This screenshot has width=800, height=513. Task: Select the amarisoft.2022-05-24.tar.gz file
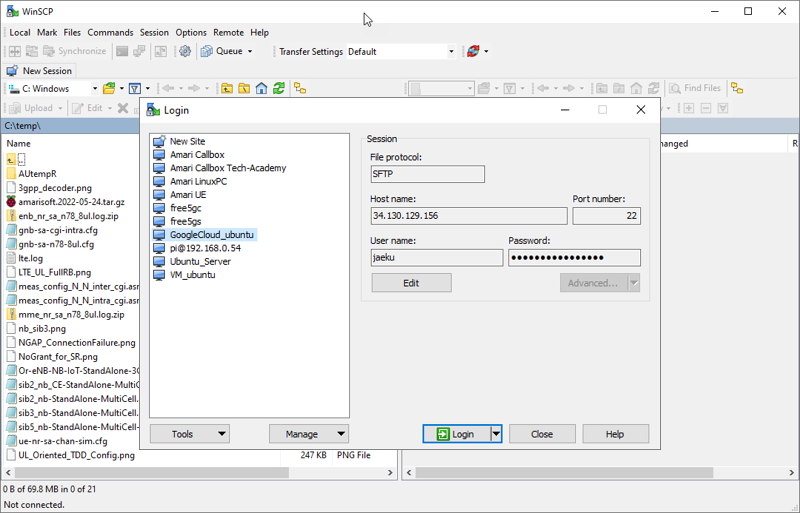pos(71,202)
